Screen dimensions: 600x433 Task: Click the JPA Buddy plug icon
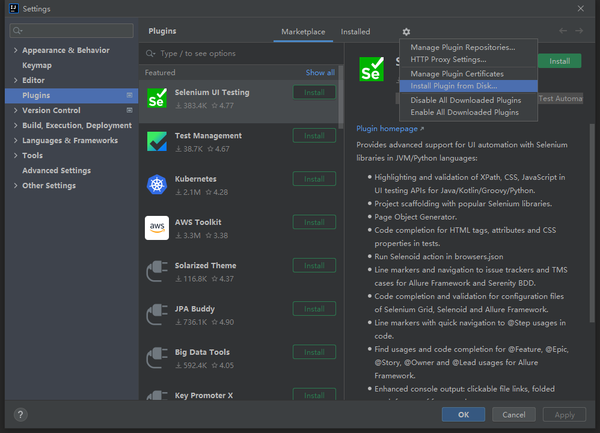156,314
